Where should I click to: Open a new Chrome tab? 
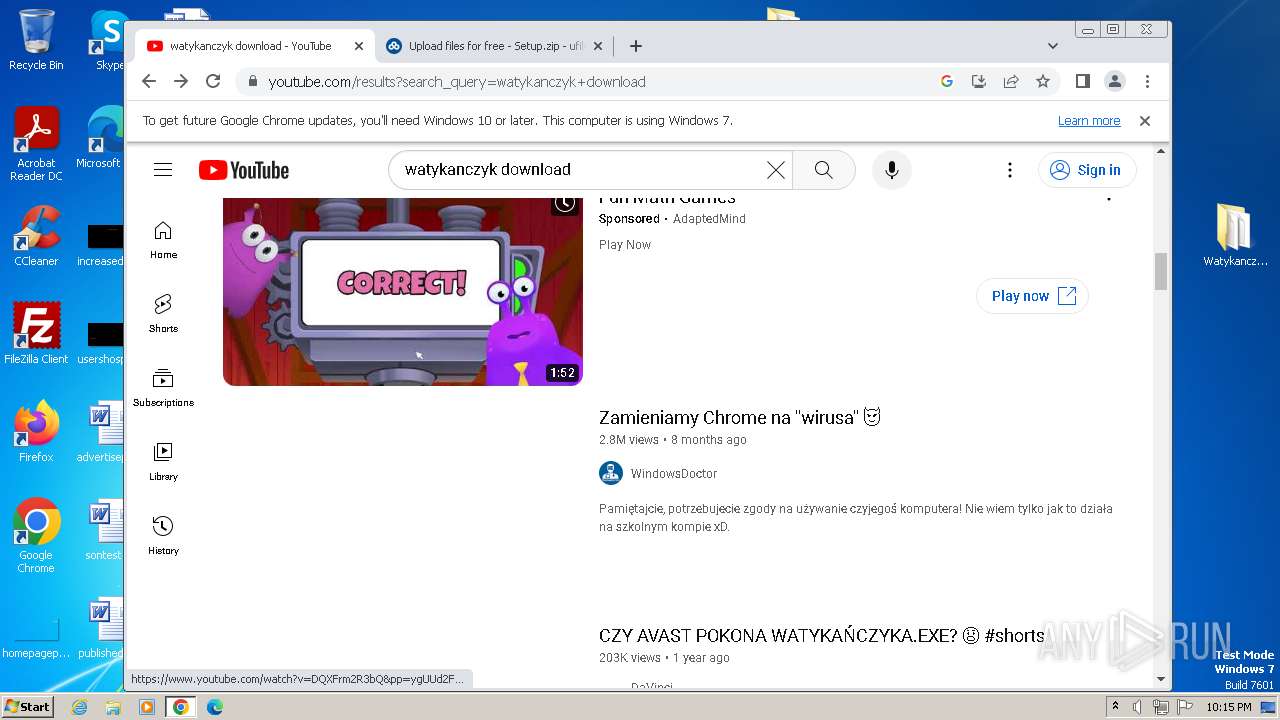click(635, 46)
